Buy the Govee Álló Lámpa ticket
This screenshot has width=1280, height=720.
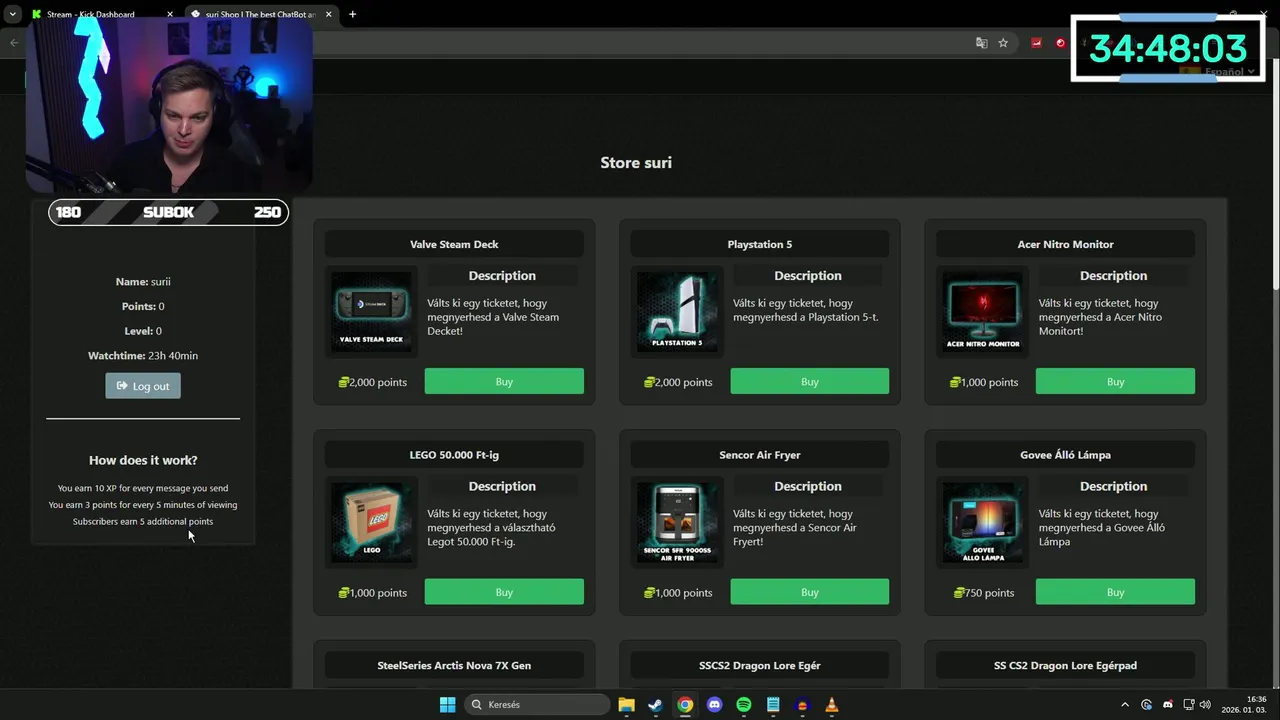coord(1115,592)
